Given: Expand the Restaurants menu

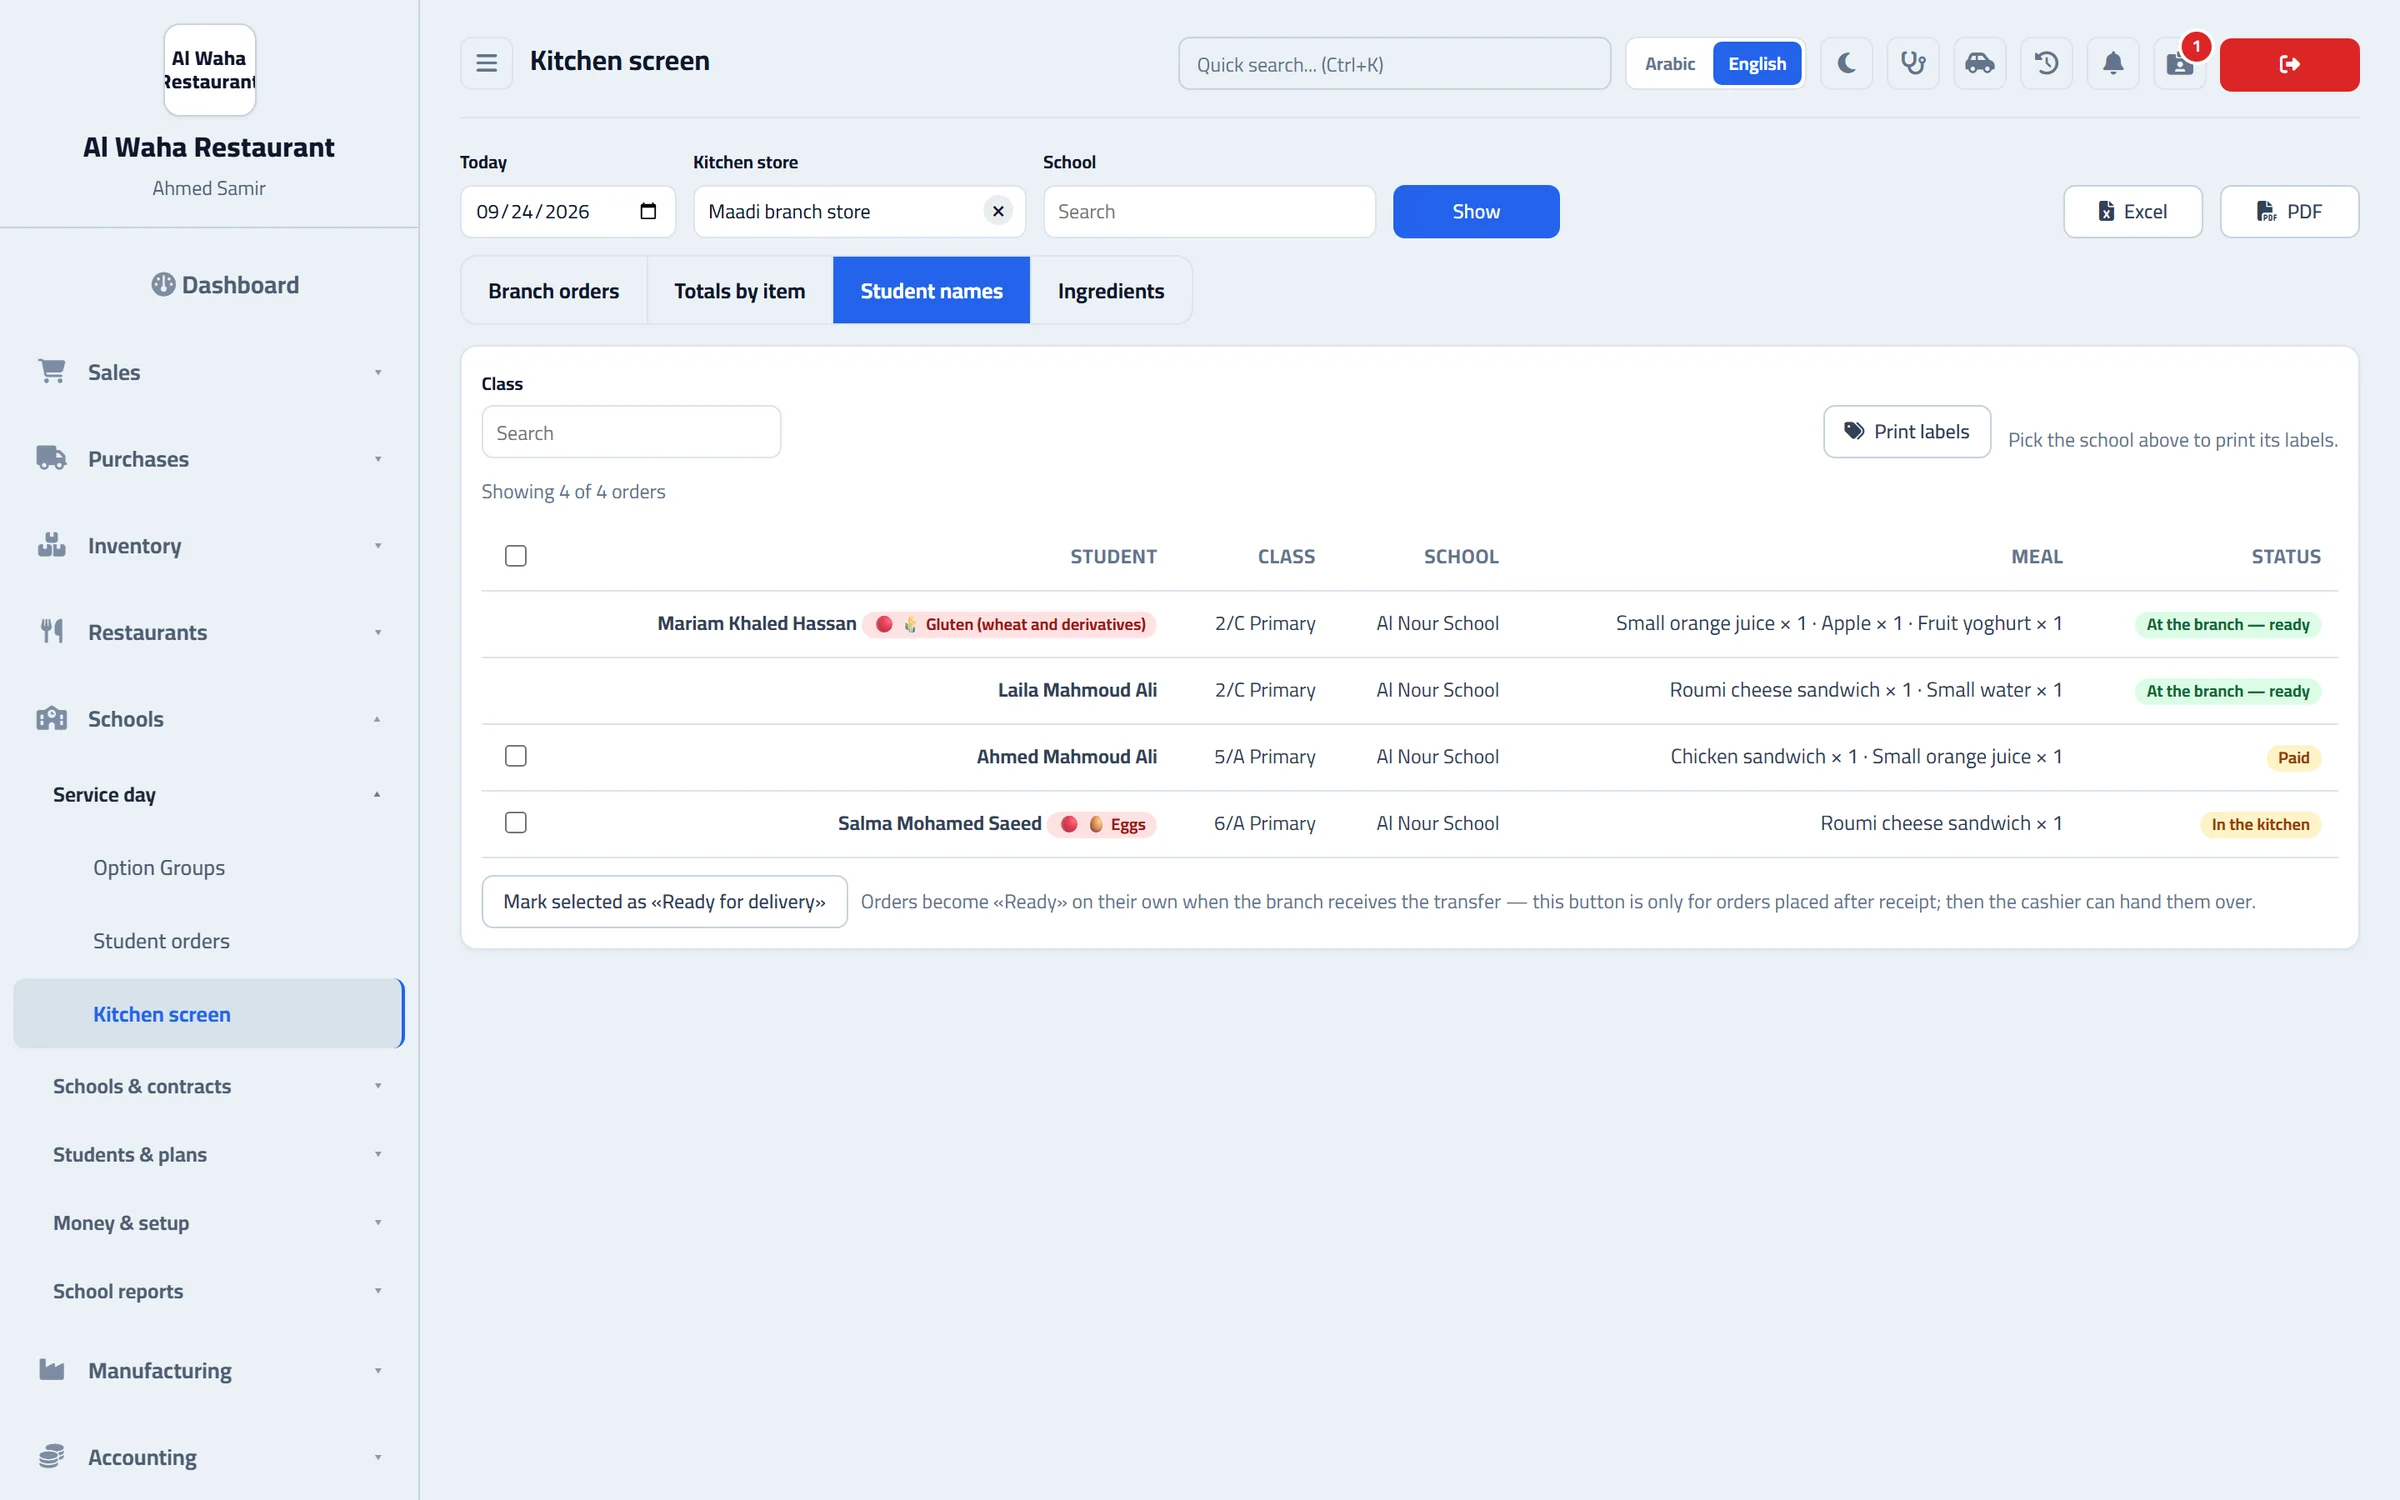Looking at the screenshot, I should point(209,632).
